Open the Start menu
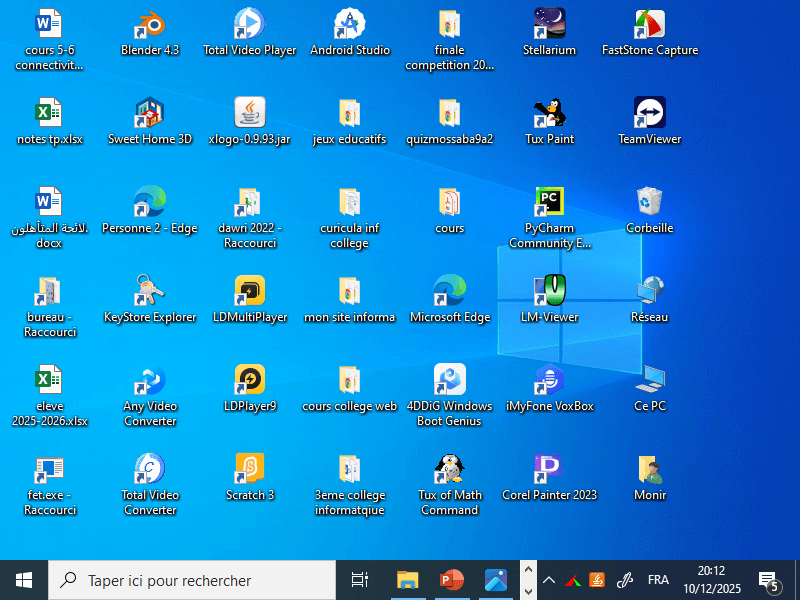 (22, 579)
